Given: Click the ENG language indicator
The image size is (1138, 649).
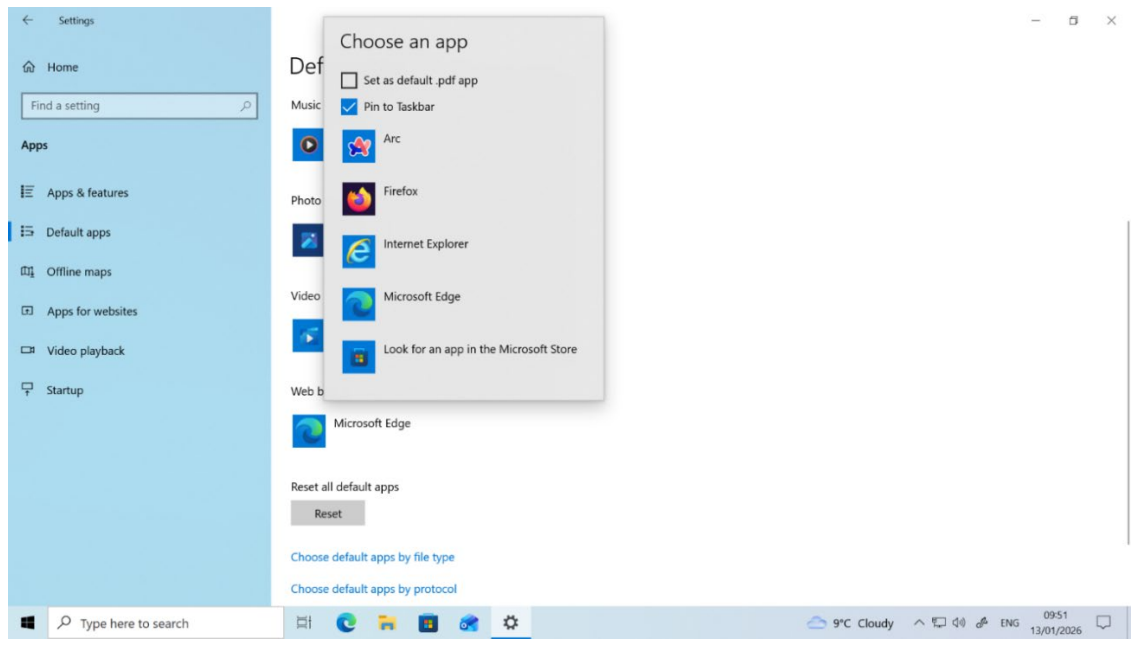Looking at the screenshot, I should 1010,623.
